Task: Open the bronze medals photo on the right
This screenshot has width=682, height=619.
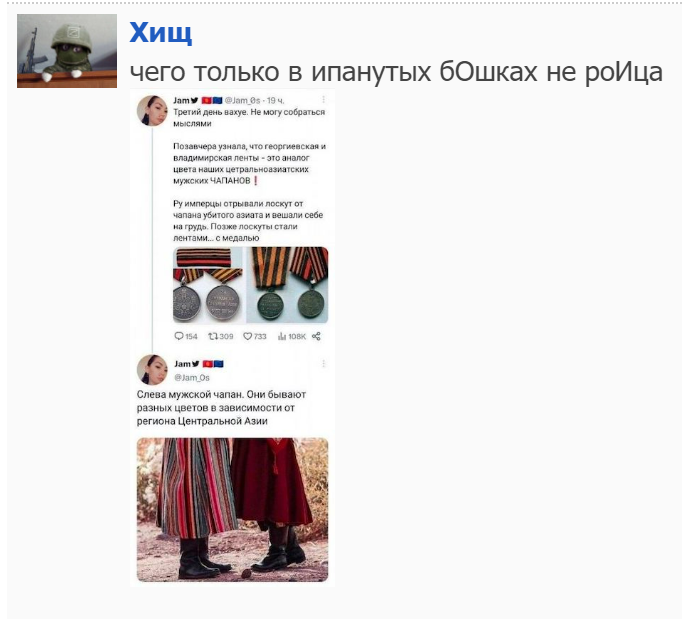Action: point(287,285)
